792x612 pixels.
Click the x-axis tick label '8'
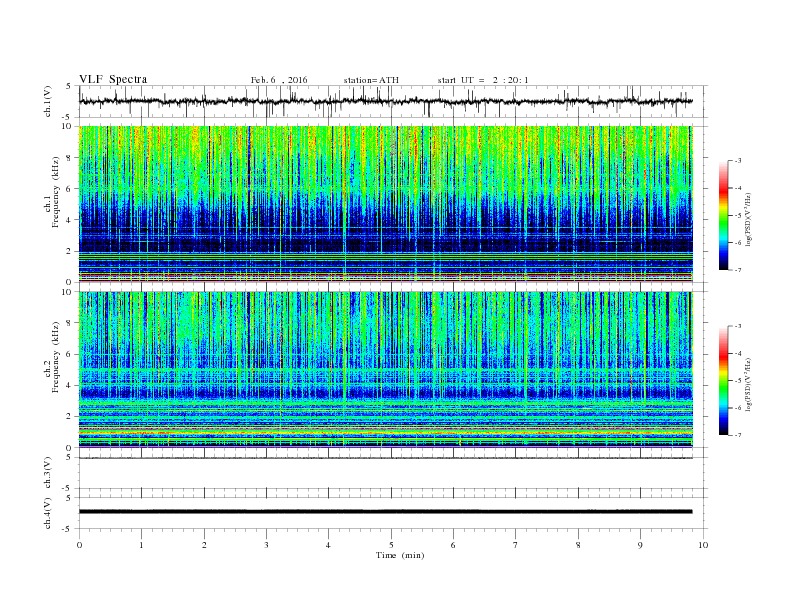[578, 545]
